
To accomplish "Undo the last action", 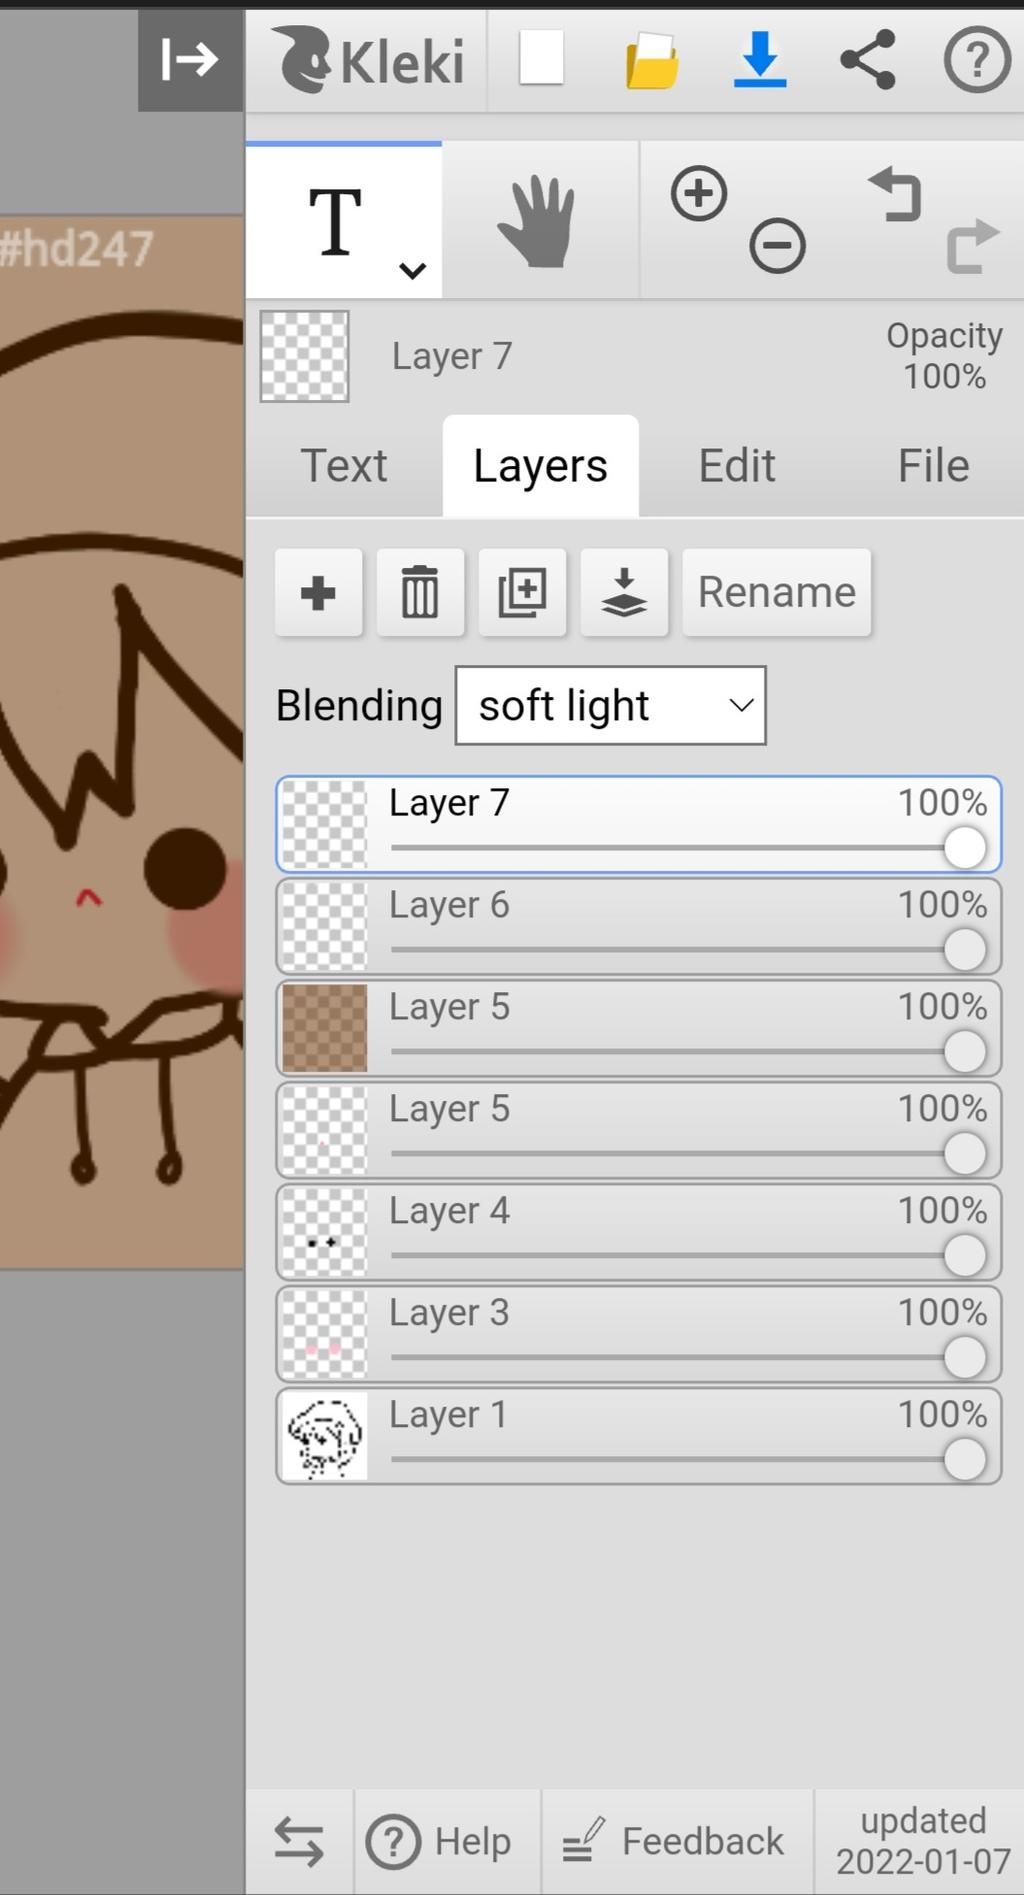I will pyautogui.click(x=895, y=194).
